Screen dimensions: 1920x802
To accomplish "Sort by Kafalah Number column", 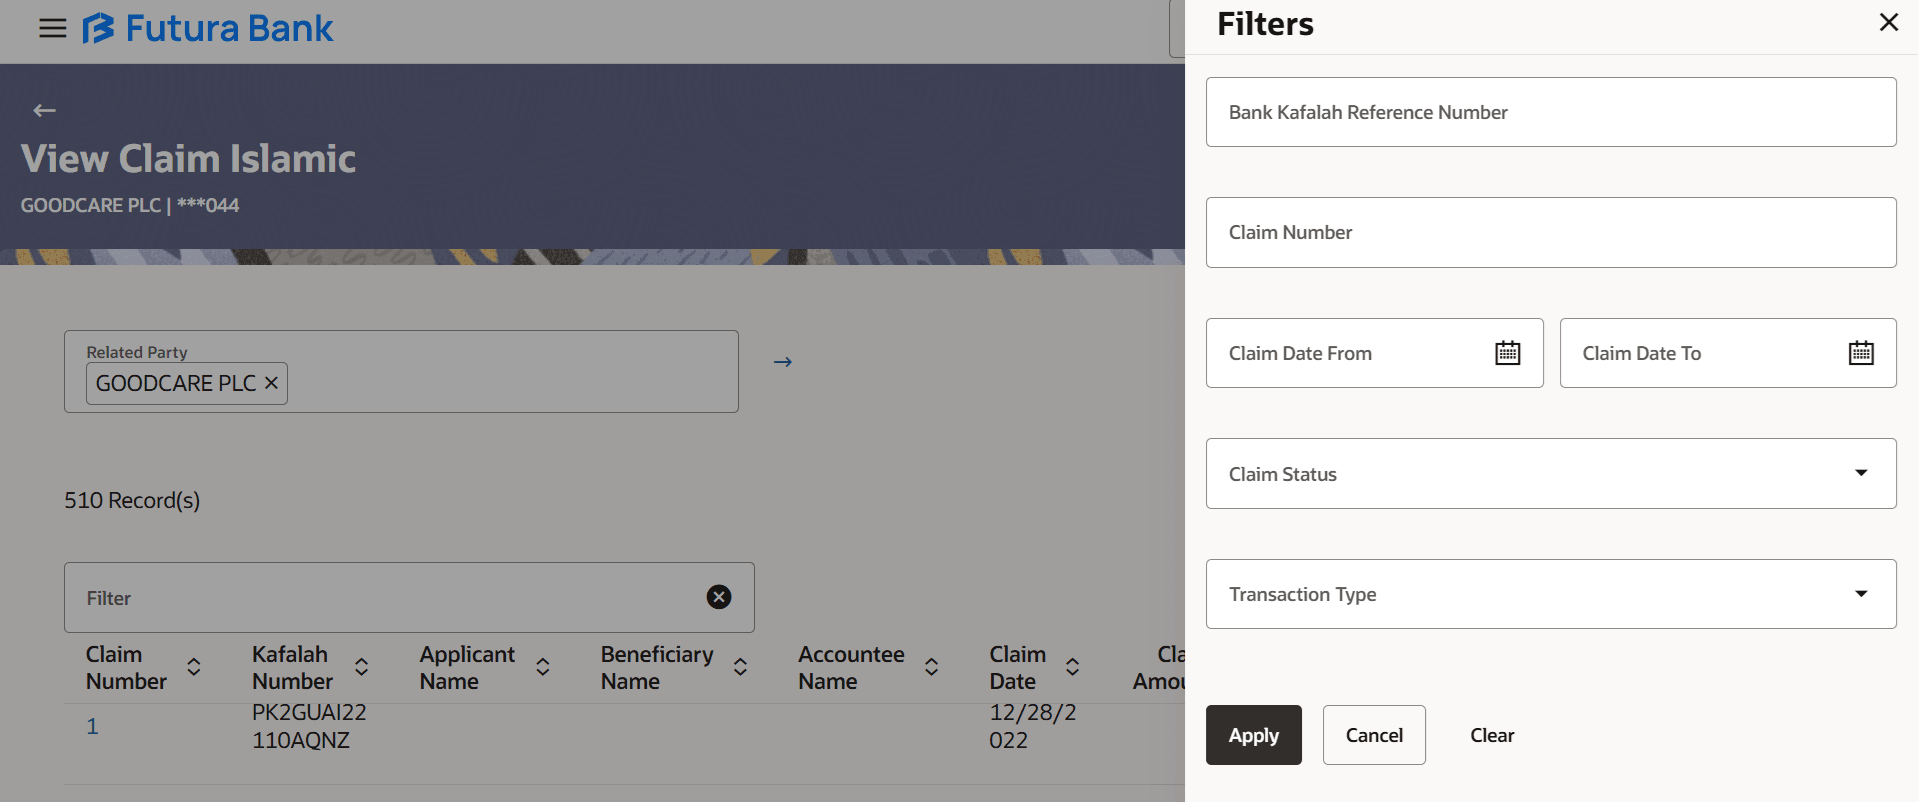I will pyautogui.click(x=362, y=667).
